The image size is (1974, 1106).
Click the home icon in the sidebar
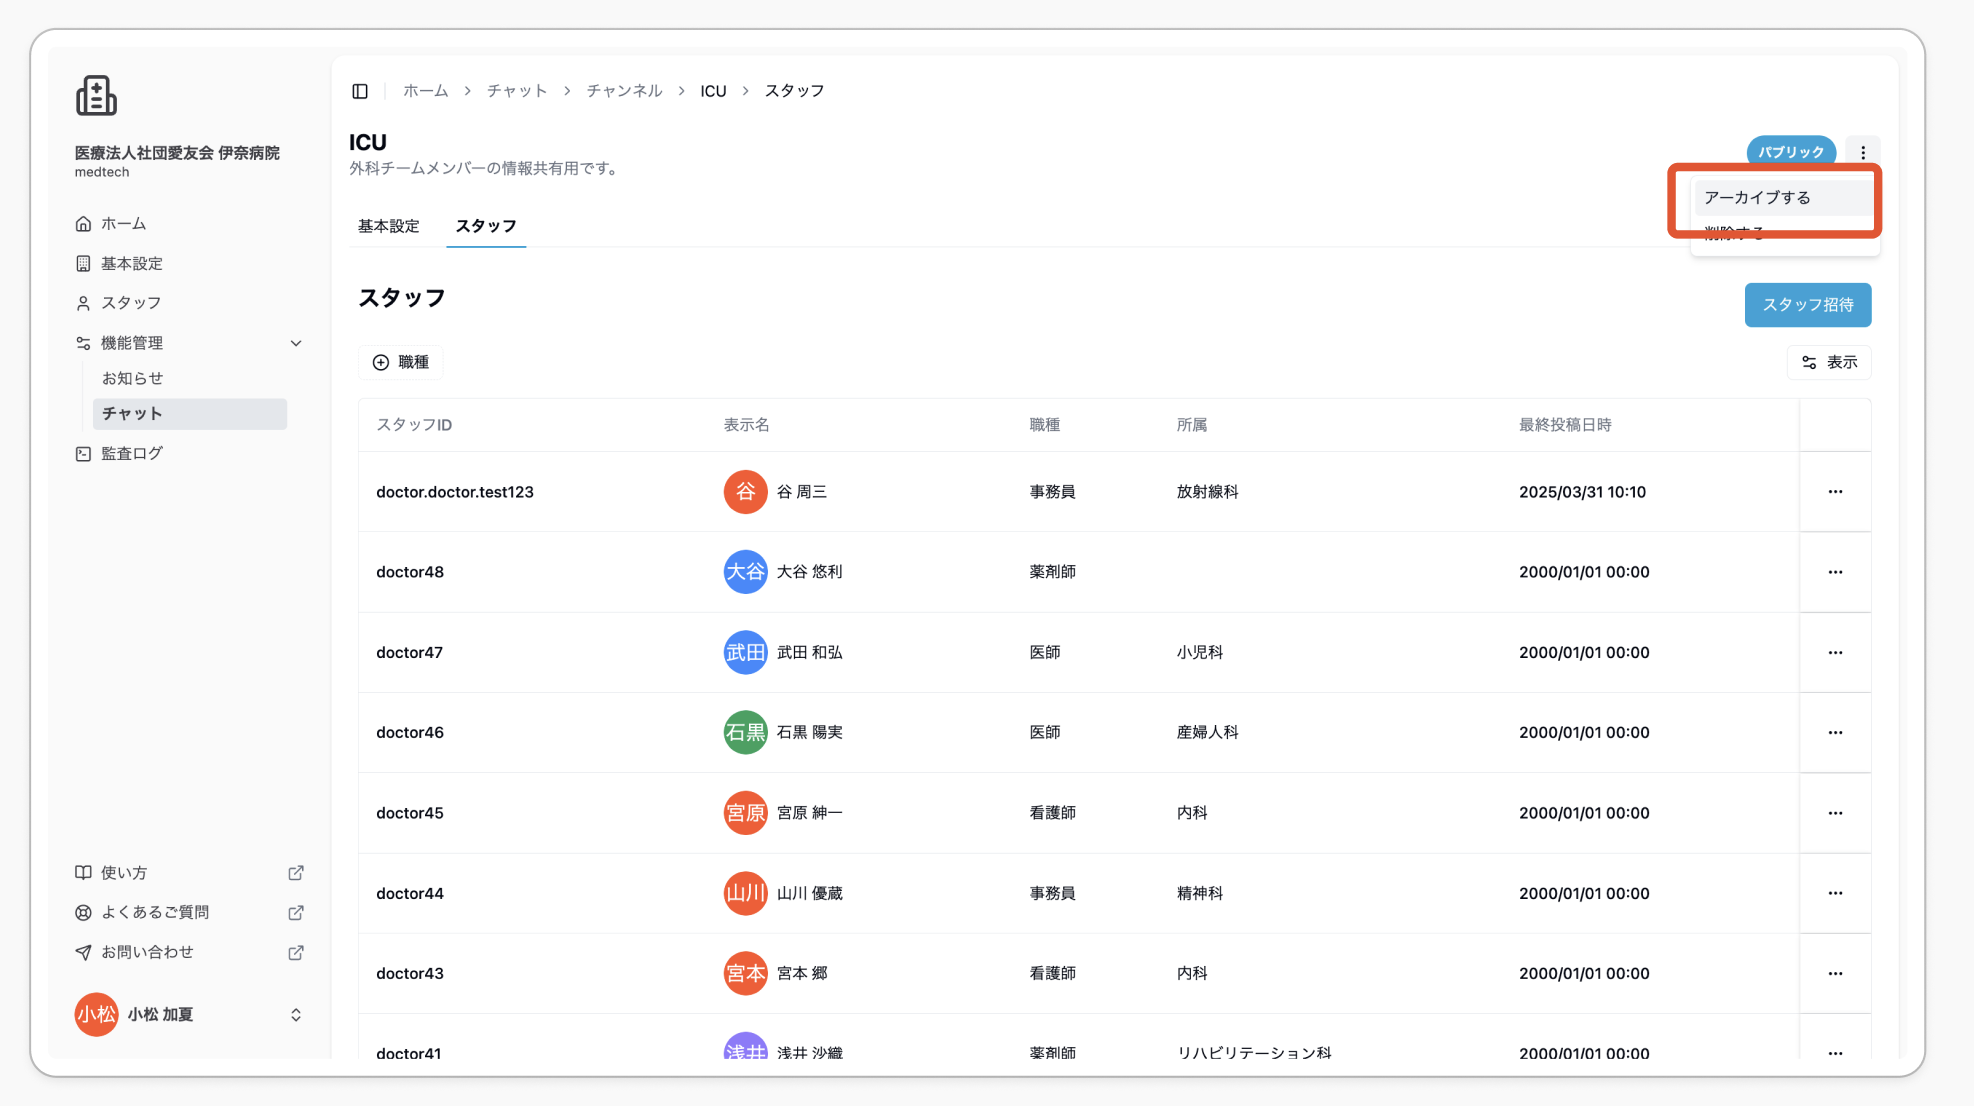tap(83, 224)
